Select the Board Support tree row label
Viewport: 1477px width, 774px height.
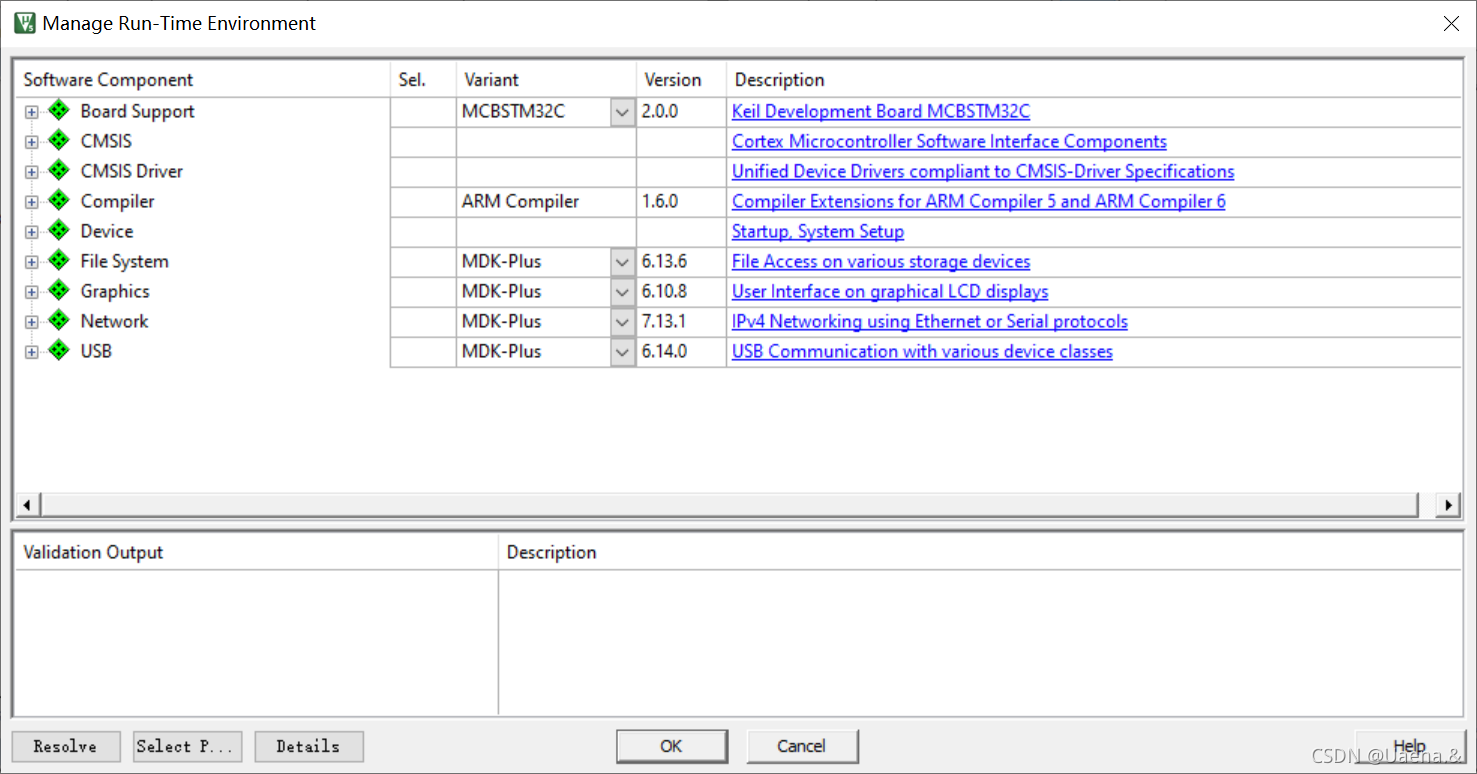click(137, 111)
